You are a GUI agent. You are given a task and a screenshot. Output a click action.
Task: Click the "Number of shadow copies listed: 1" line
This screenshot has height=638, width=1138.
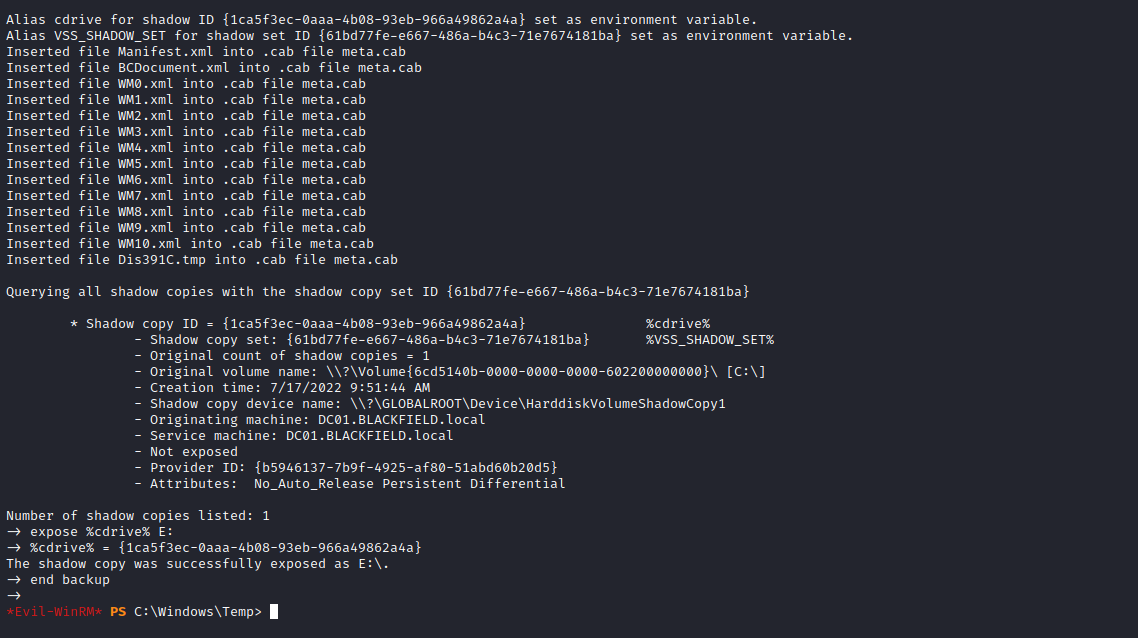point(137,516)
